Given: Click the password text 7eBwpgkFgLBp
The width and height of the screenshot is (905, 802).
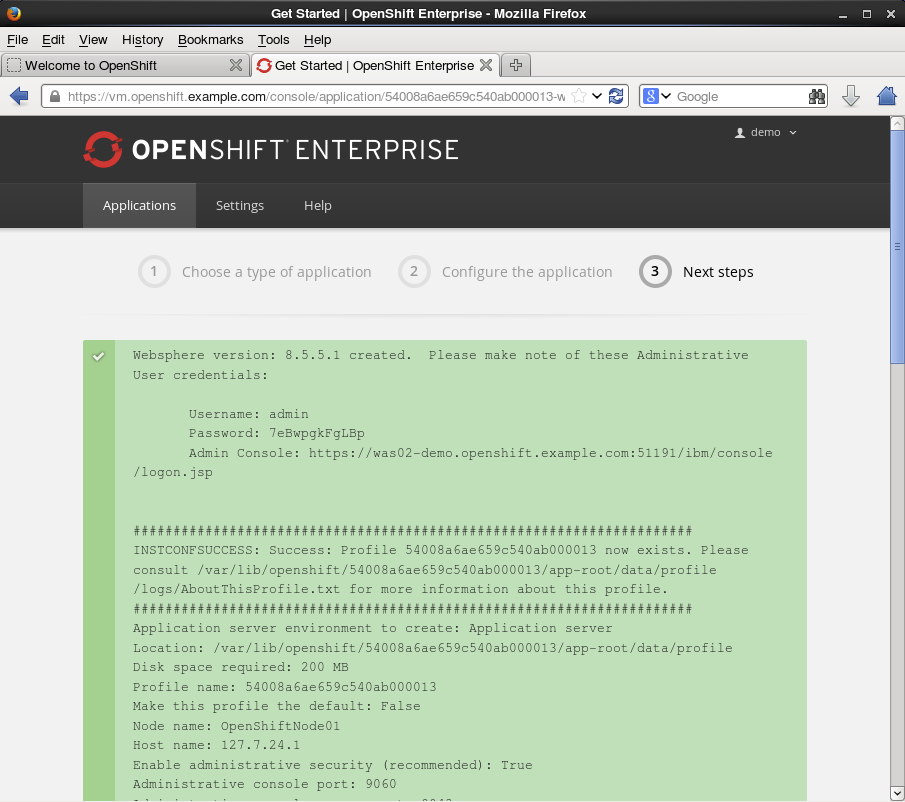Looking at the screenshot, I should tap(317, 433).
